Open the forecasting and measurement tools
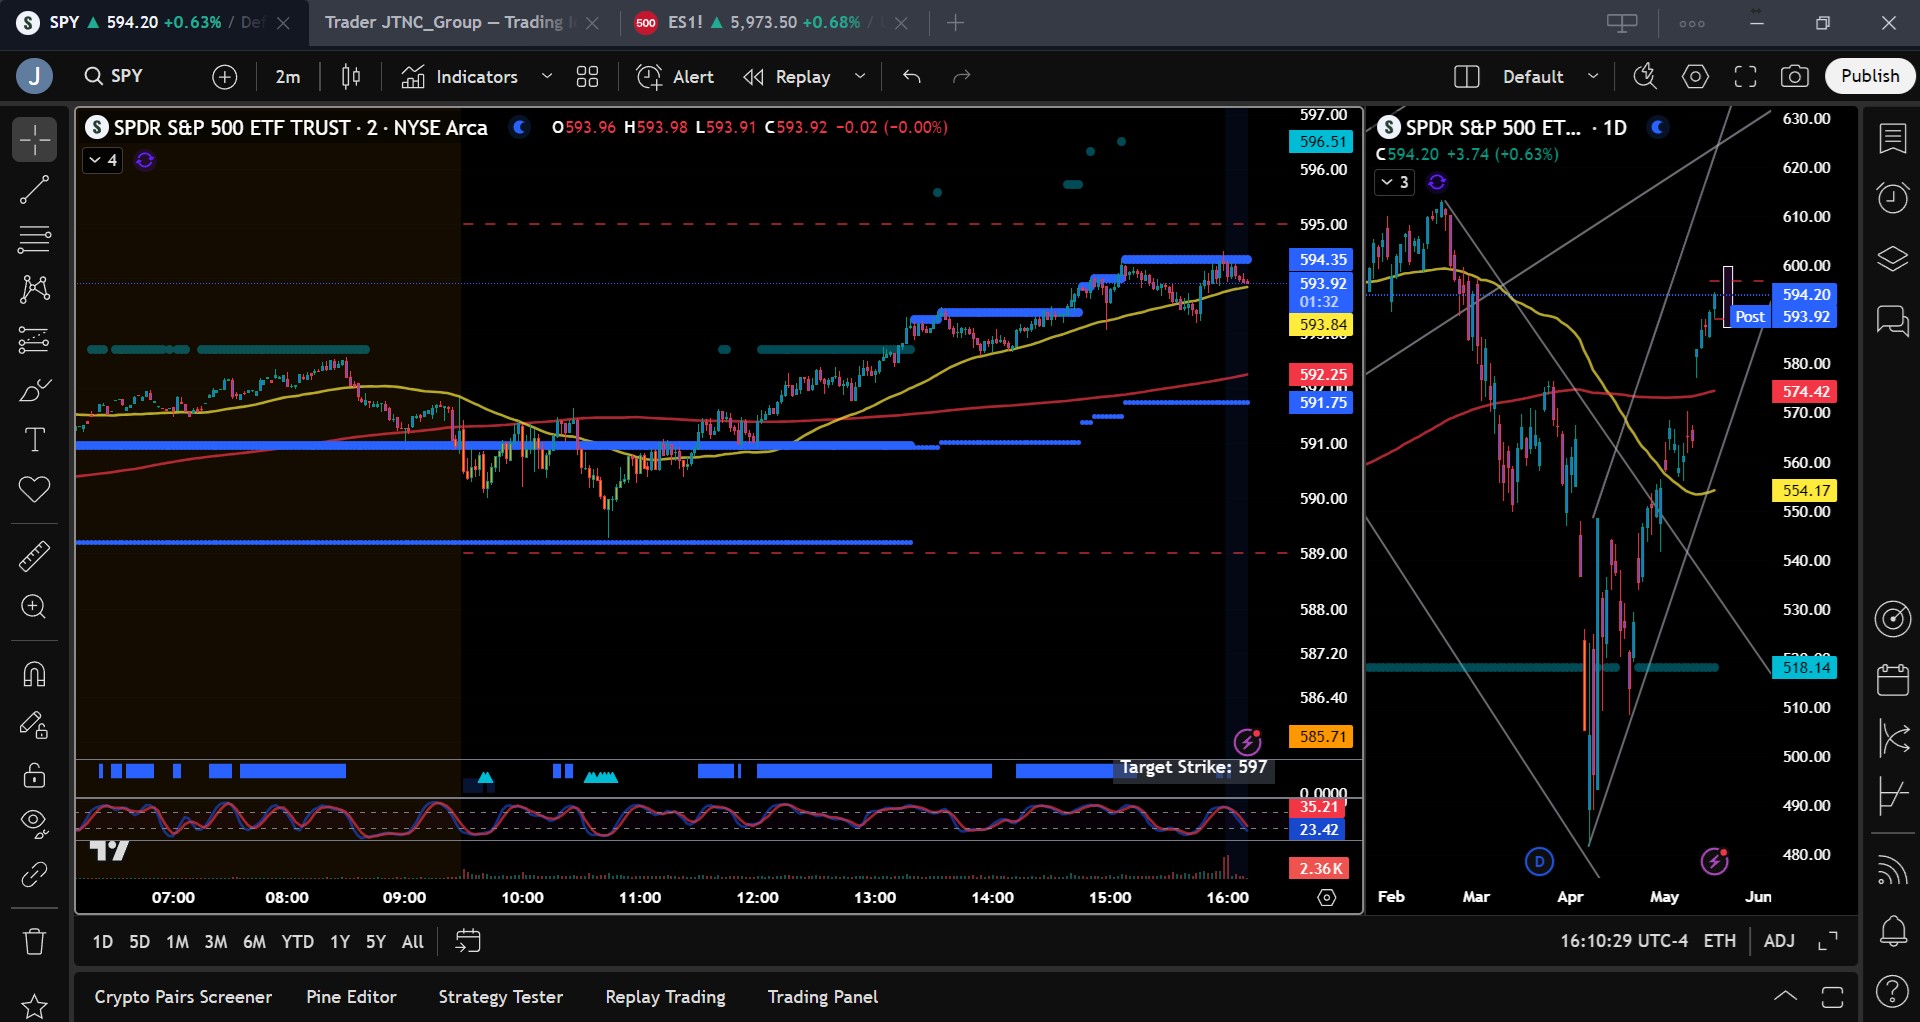 [x=34, y=340]
